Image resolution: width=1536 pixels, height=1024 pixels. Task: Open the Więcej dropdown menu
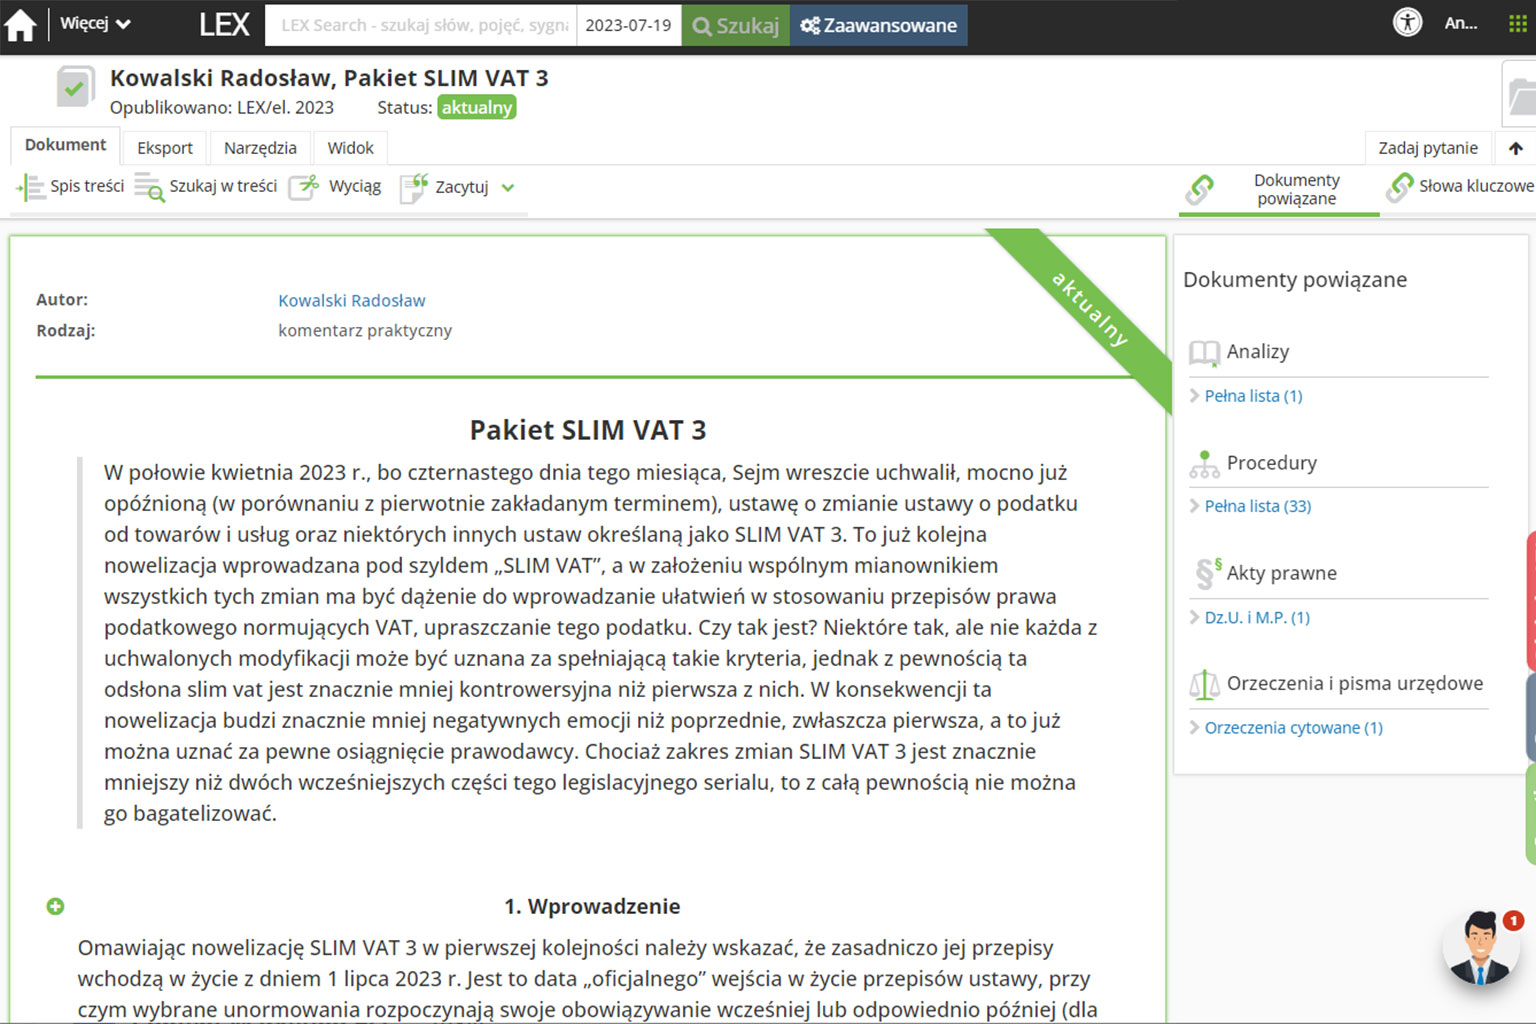point(95,24)
